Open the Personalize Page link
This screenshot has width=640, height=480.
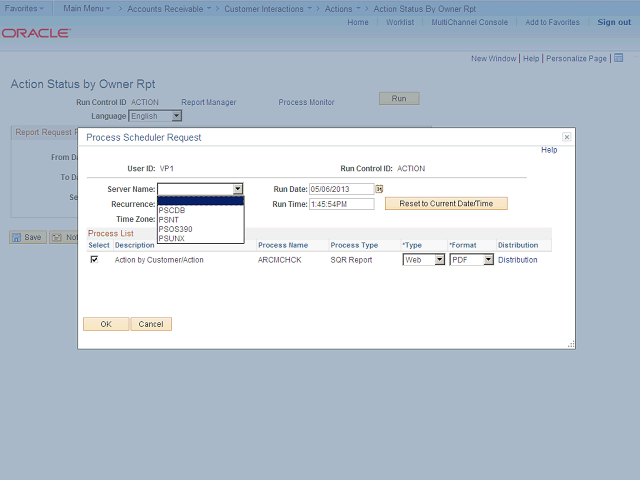576,58
